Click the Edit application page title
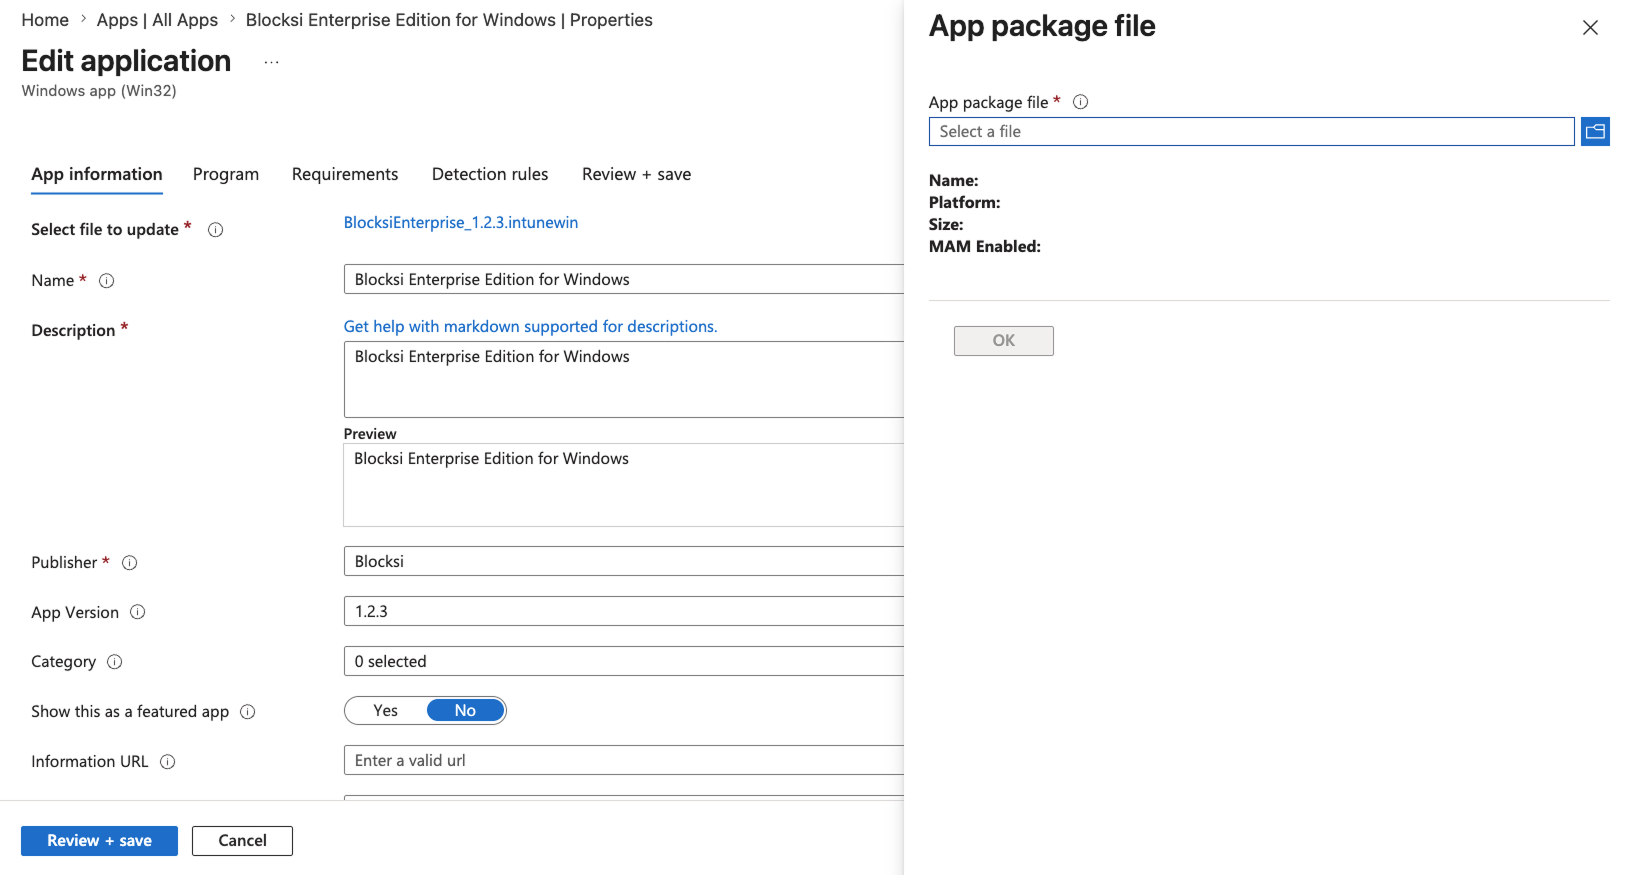 tap(126, 61)
